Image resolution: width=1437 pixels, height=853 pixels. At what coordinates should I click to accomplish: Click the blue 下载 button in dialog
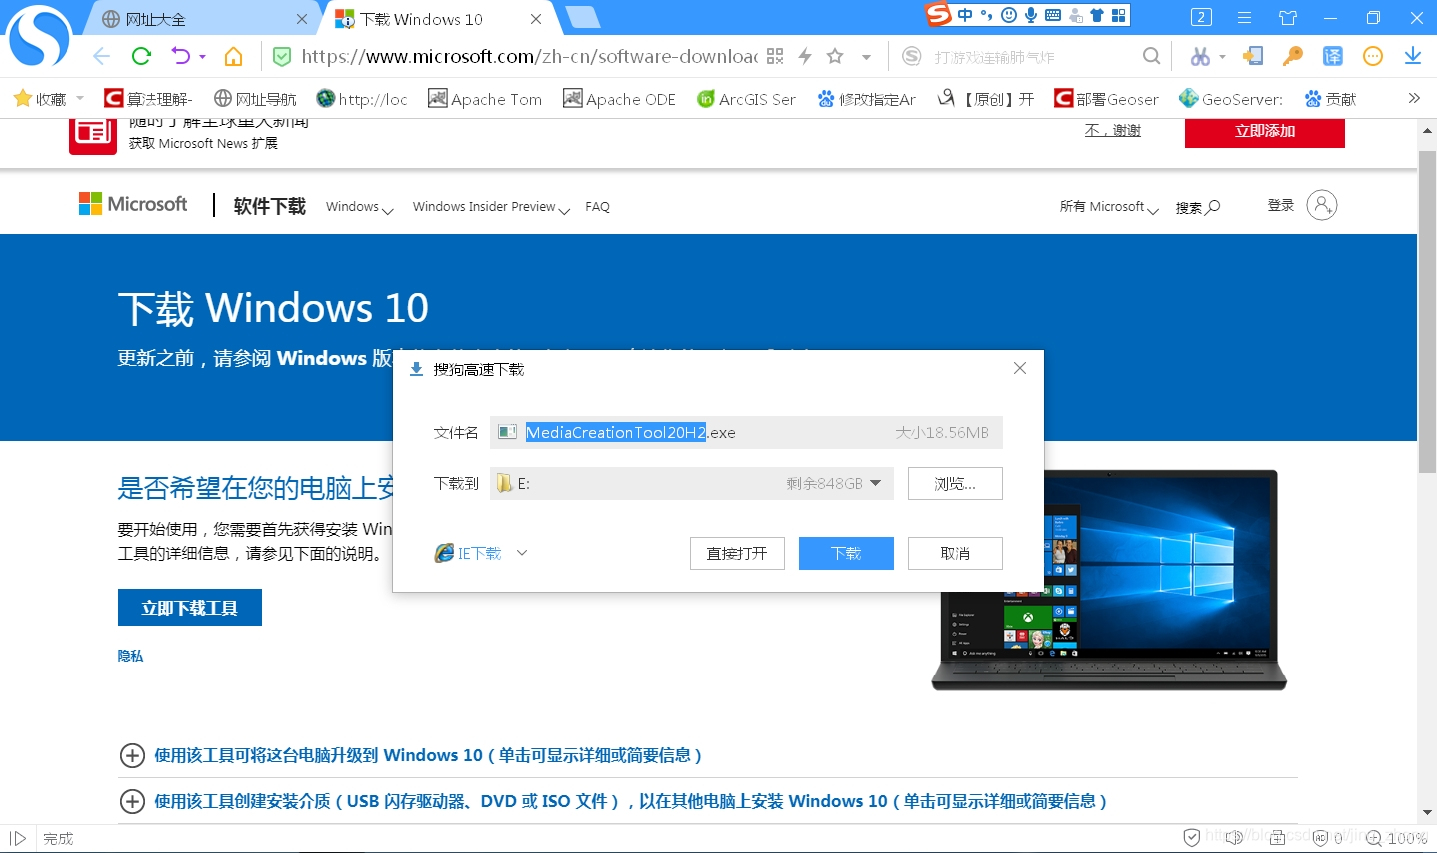pyautogui.click(x=846, y=553)
